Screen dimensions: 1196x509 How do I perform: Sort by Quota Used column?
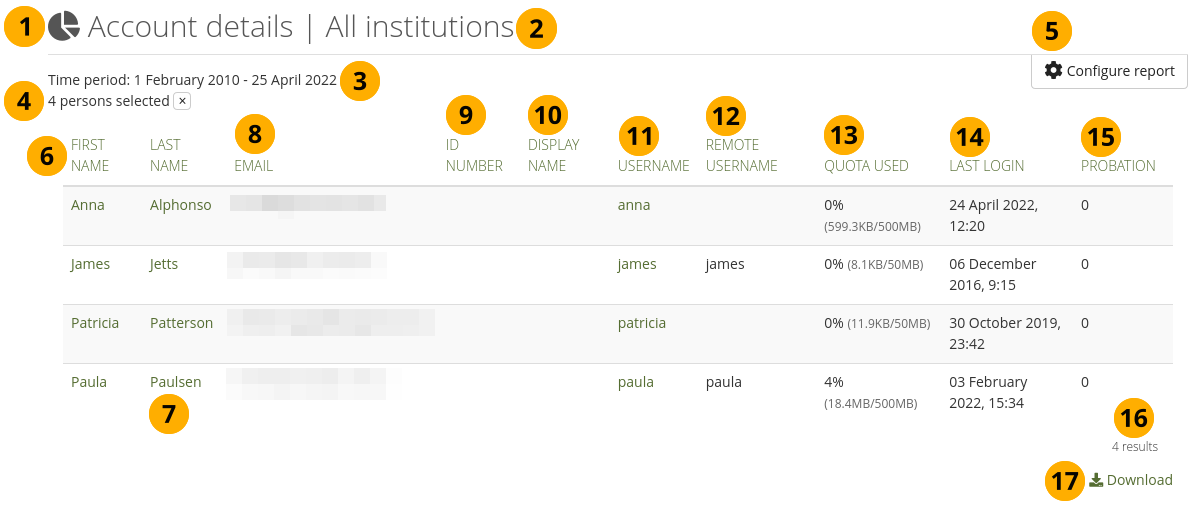(x=866, y=166)
